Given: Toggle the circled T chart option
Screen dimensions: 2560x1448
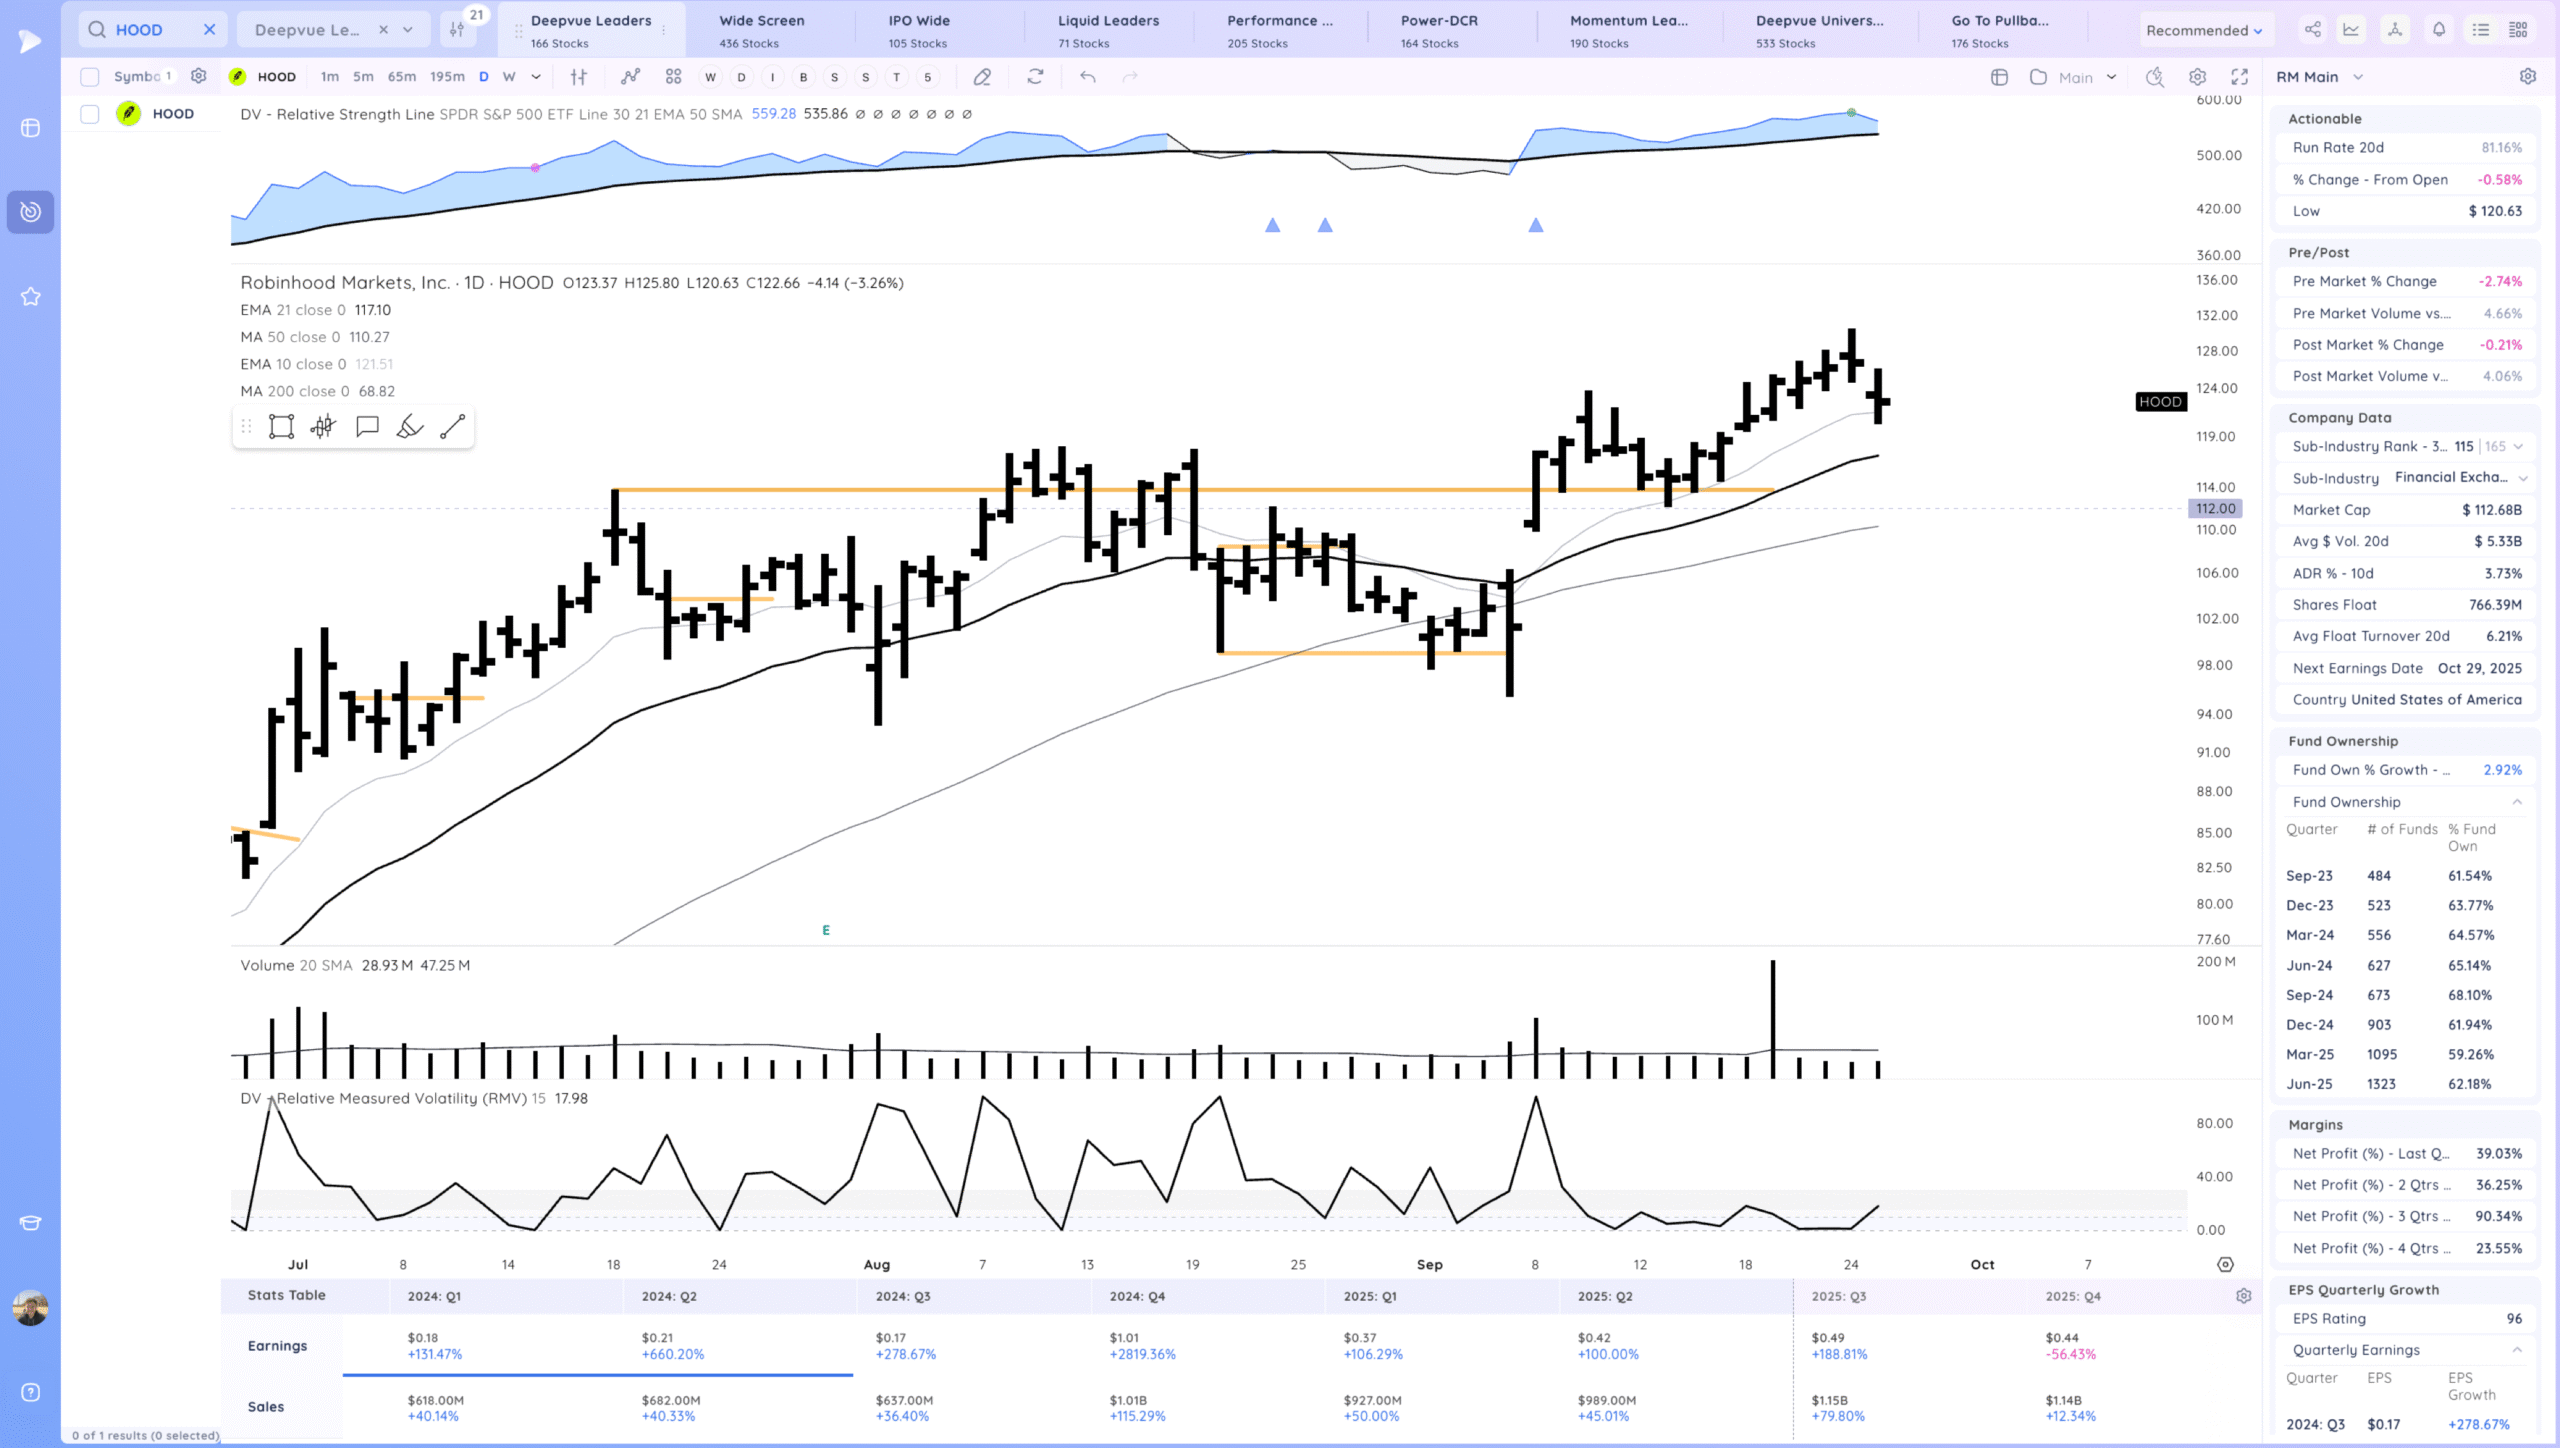Looking at the screenshot, I should click(896, 77).
